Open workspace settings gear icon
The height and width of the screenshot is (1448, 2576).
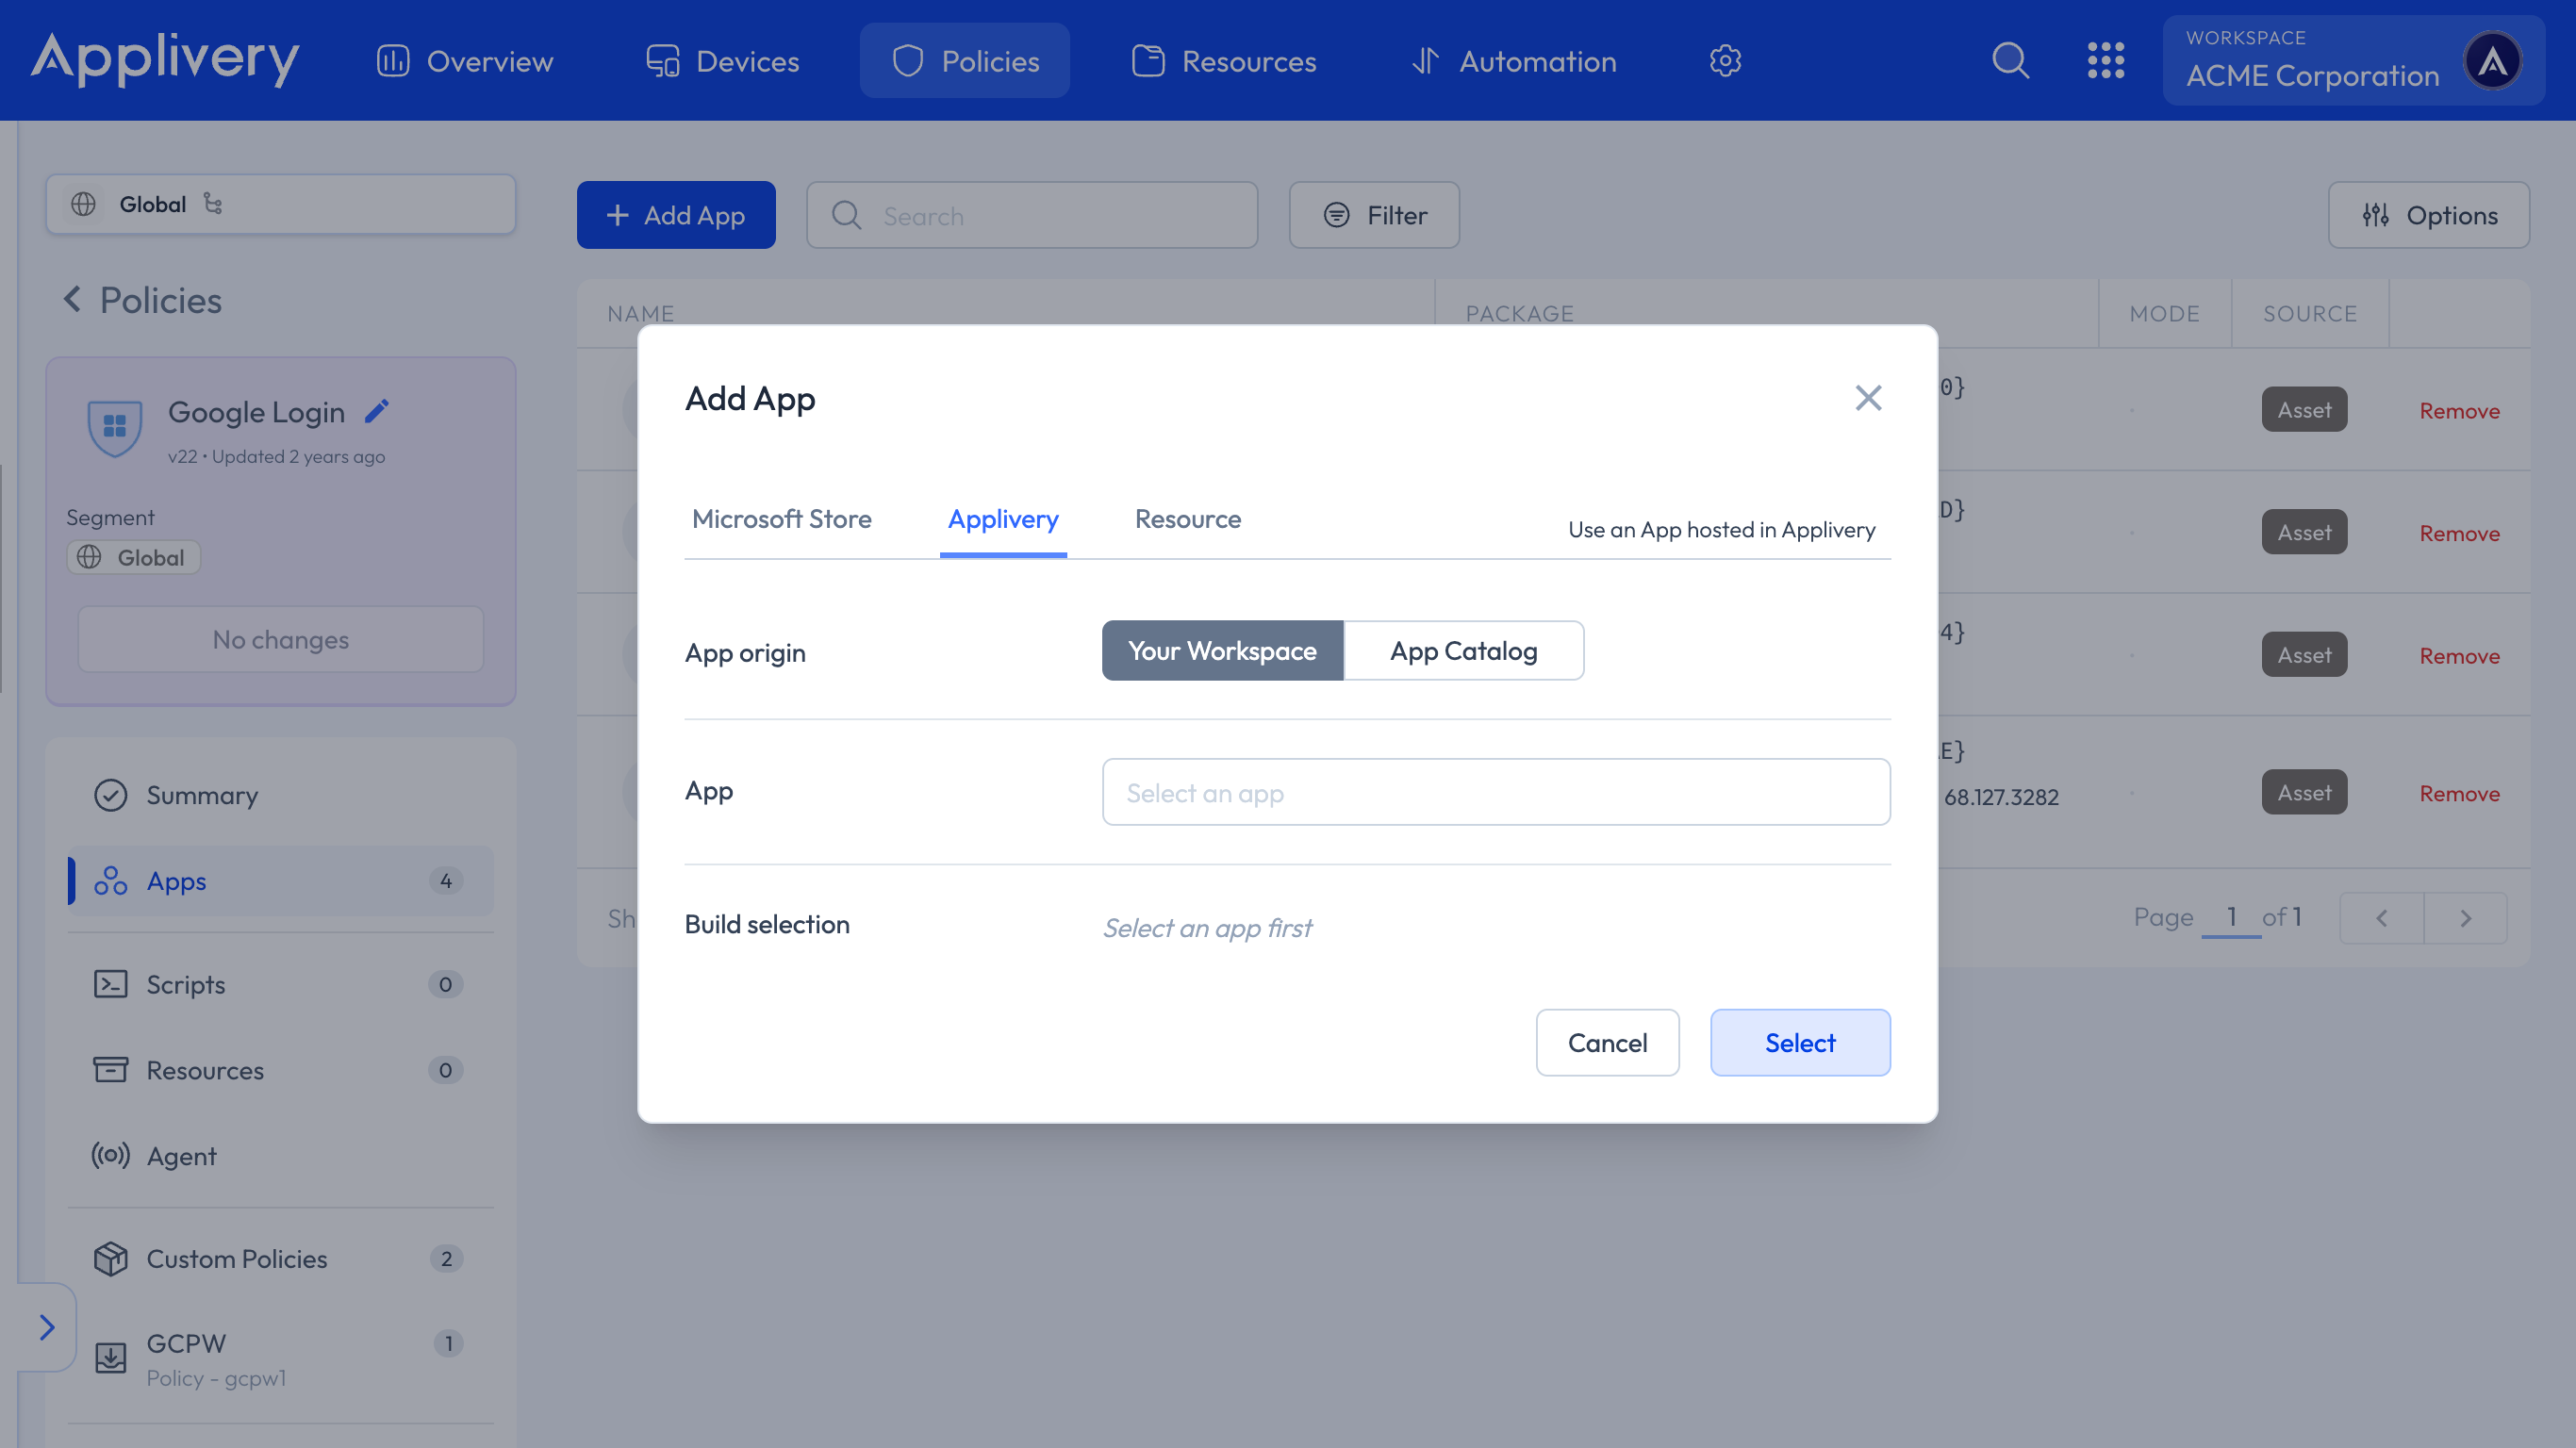point(1724,60)
